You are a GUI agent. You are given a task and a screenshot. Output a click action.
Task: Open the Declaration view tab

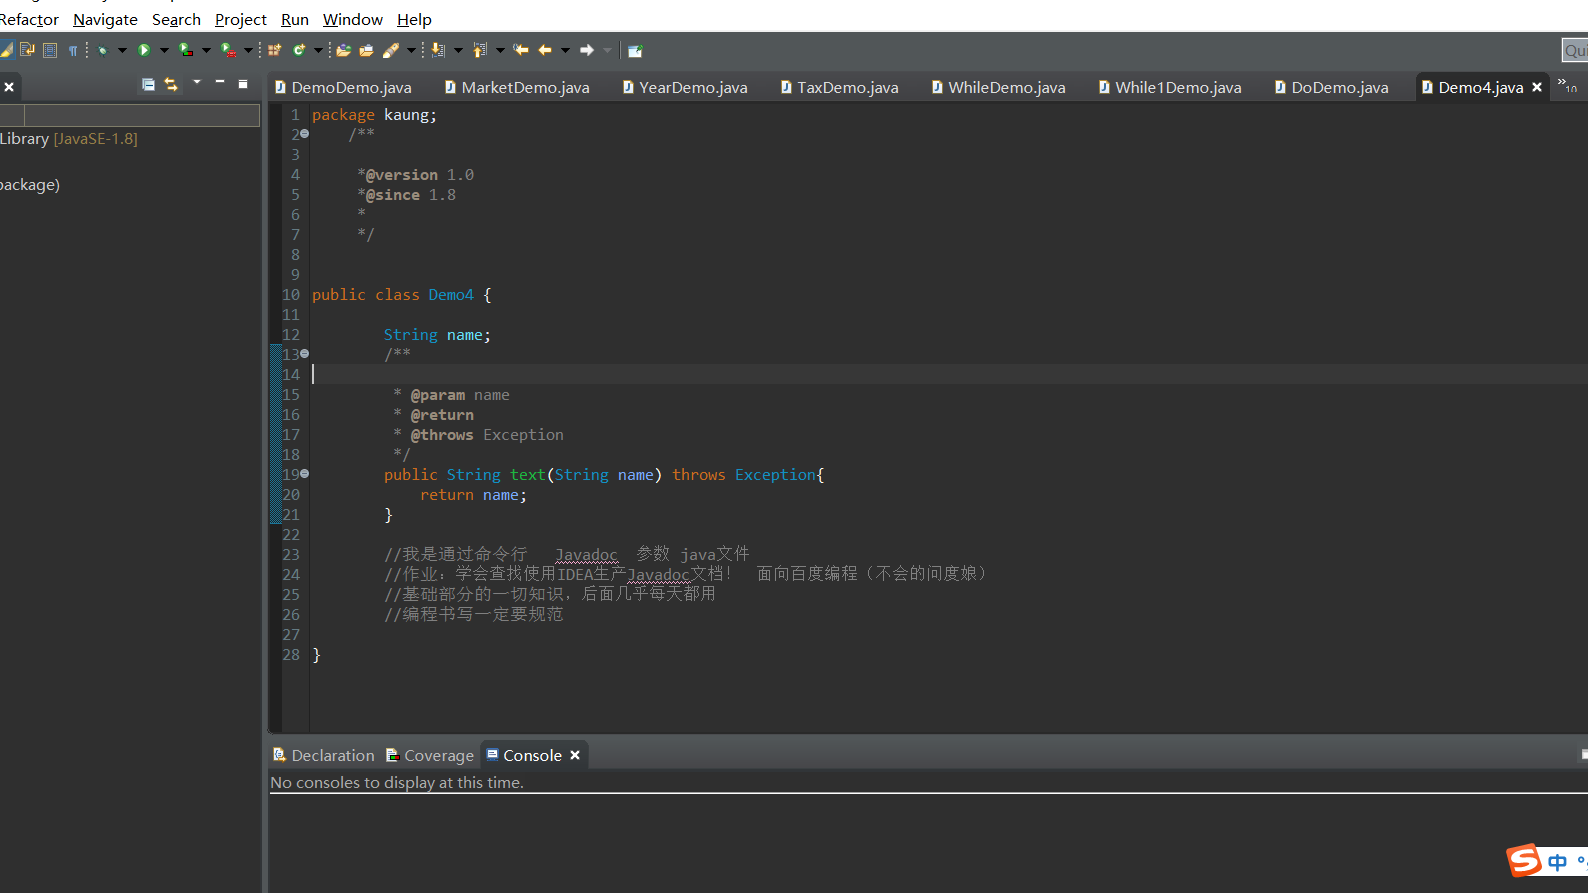tap(324, 755)
